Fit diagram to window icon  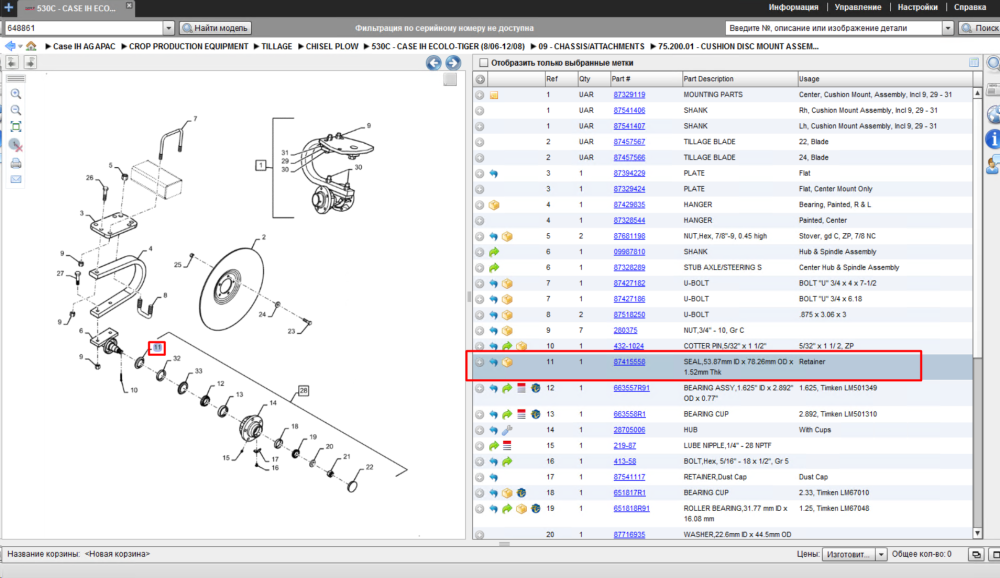[16, 127]
